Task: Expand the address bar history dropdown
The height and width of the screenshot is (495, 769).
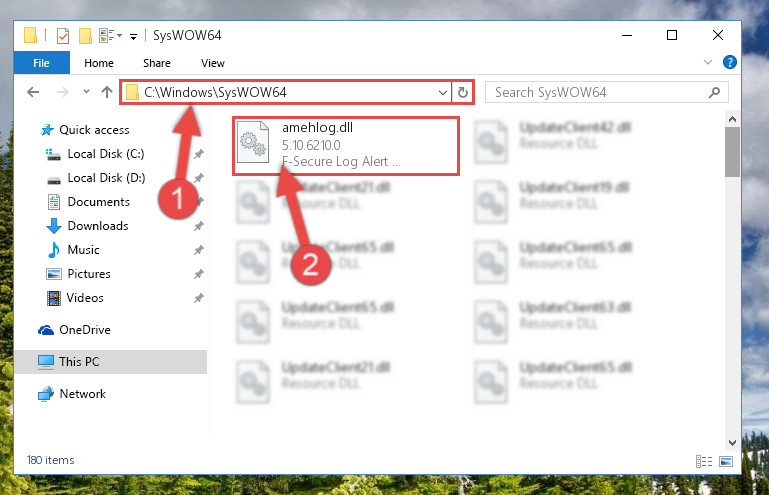Action: (x=442, y=92)
